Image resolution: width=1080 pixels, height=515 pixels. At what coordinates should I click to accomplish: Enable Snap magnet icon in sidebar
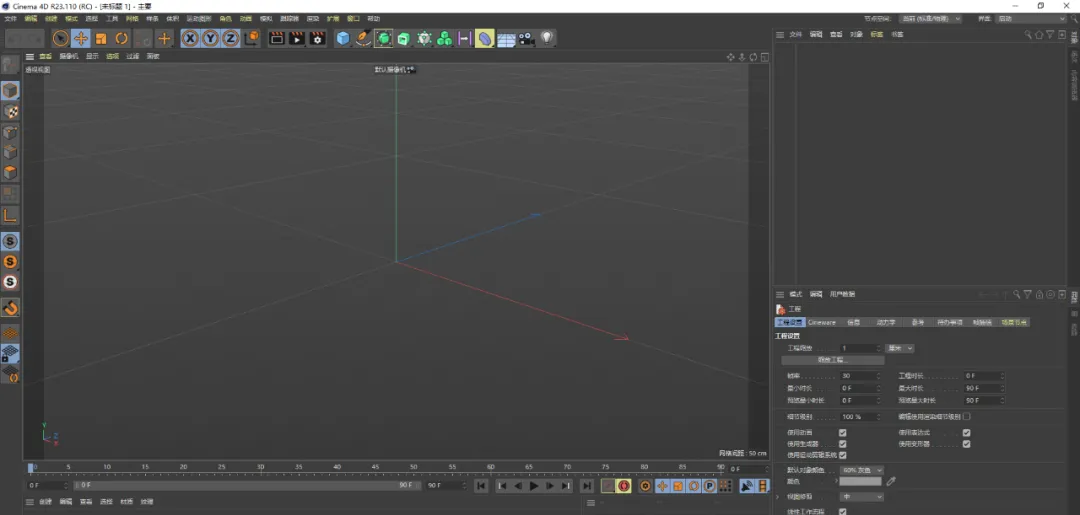pos(10,307)
